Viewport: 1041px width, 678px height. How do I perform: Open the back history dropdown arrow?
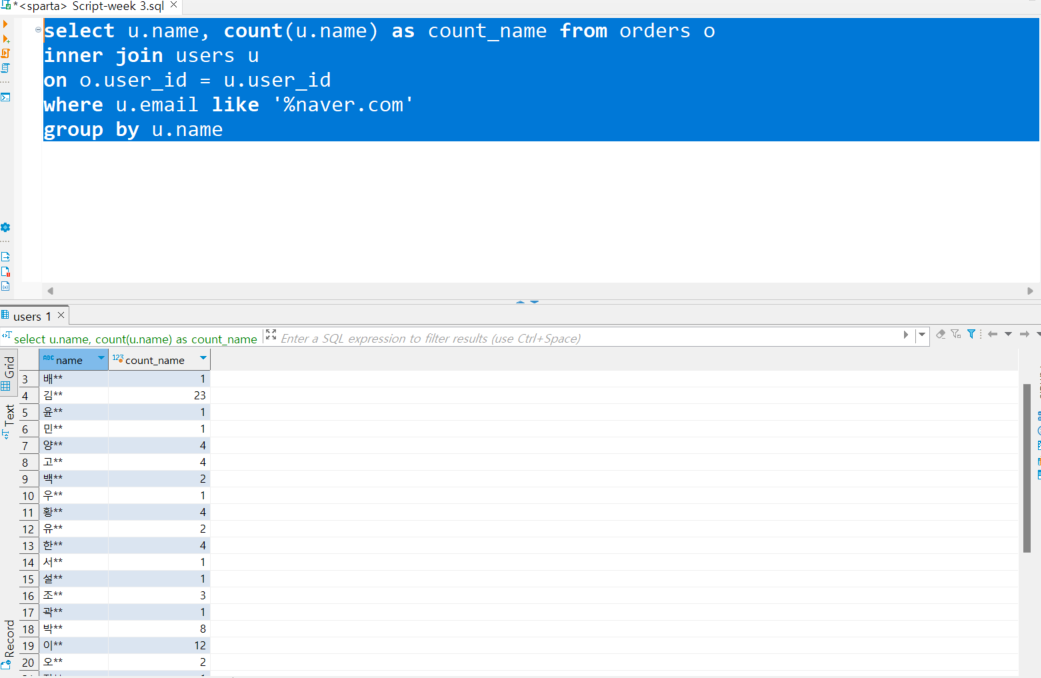click(x=1008, y=334)
